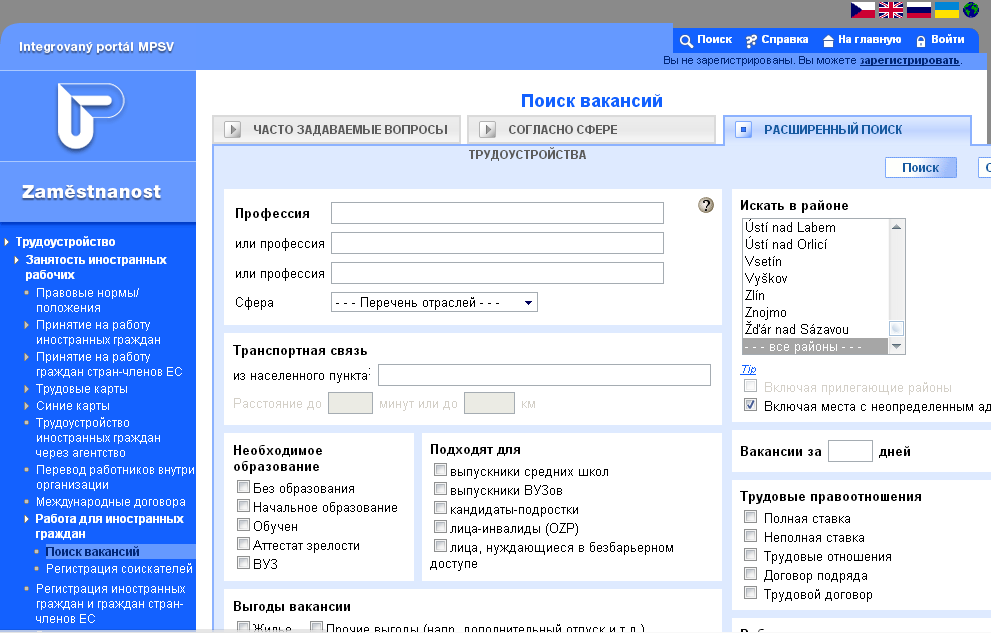The width and height of the screenshot is (991, 633).
Task: Uncheck Включая места с неопределенным адресом
Action: (x=750, y=406)
